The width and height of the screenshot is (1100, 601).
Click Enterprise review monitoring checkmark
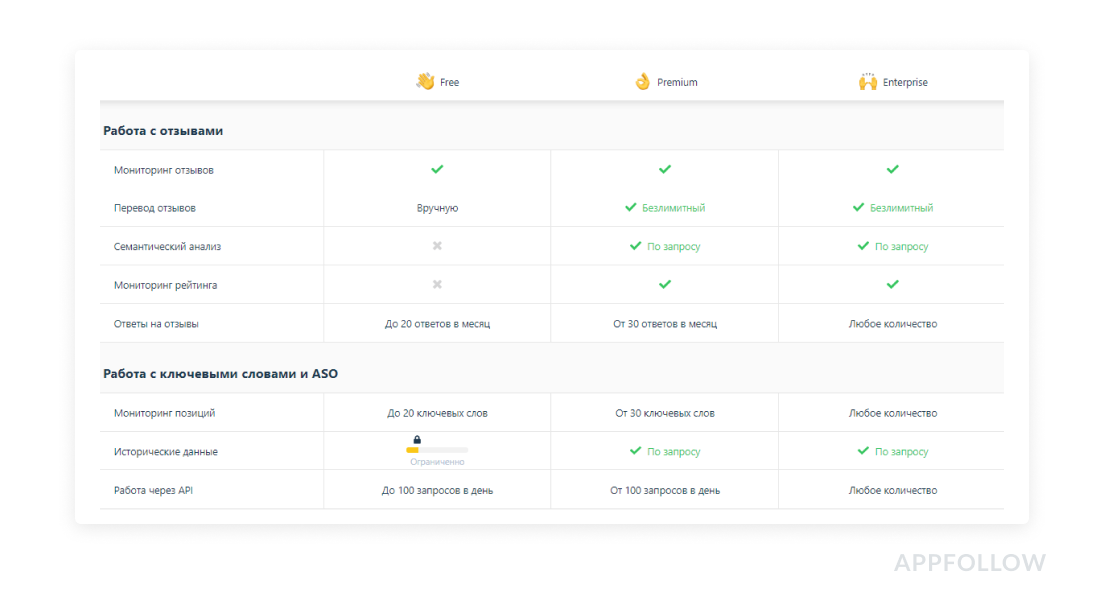(x=892, y=169)
